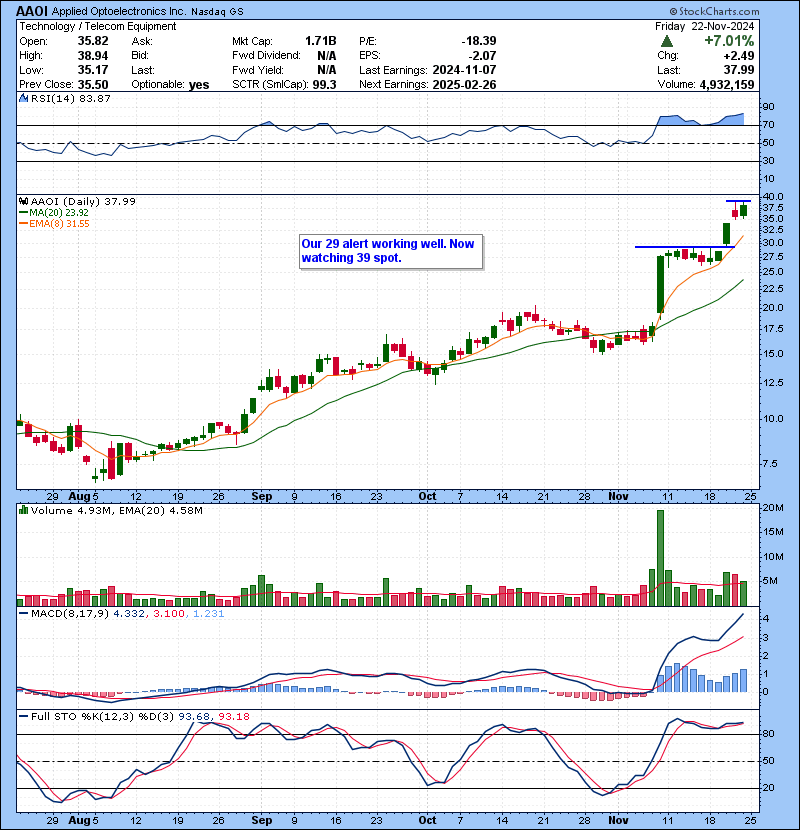This screenshot has height=830, width=800.
Task: Click the N/A value next to Fwd Yield
Action: point(327,70)
